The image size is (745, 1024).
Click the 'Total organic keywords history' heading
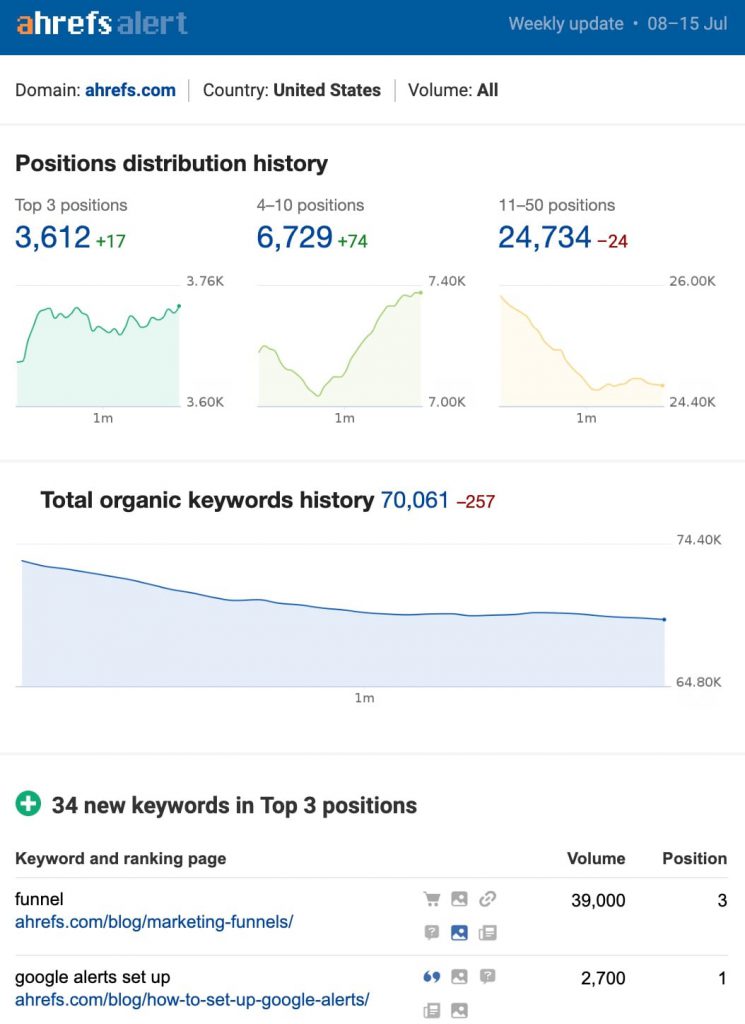tap(208, 500)
